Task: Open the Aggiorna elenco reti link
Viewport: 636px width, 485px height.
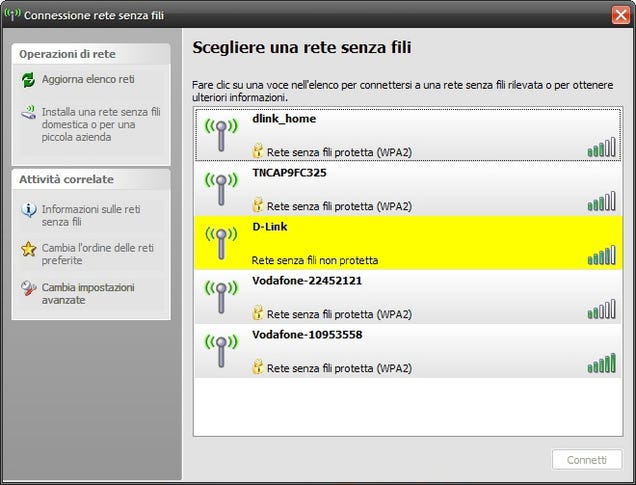Action: [88, 79]
